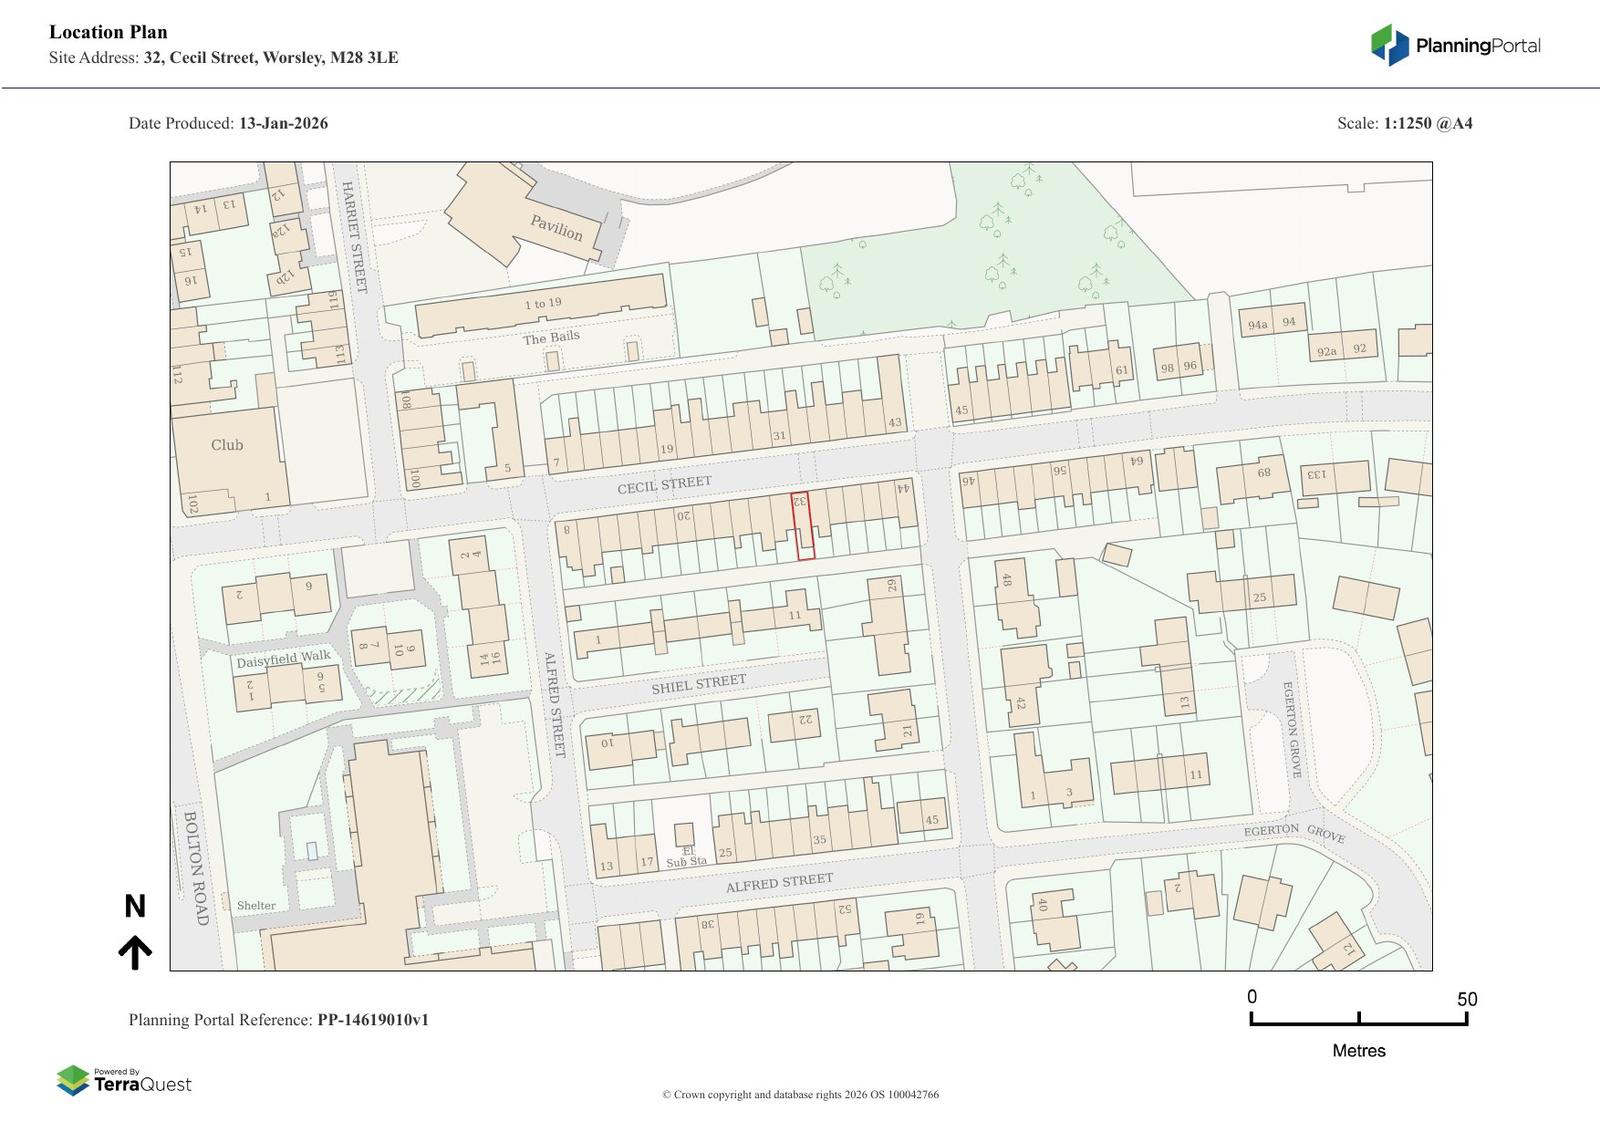The image size is (1600, 1132).
Task: Click the site address text in the header
Action: [x=223, y=58]
